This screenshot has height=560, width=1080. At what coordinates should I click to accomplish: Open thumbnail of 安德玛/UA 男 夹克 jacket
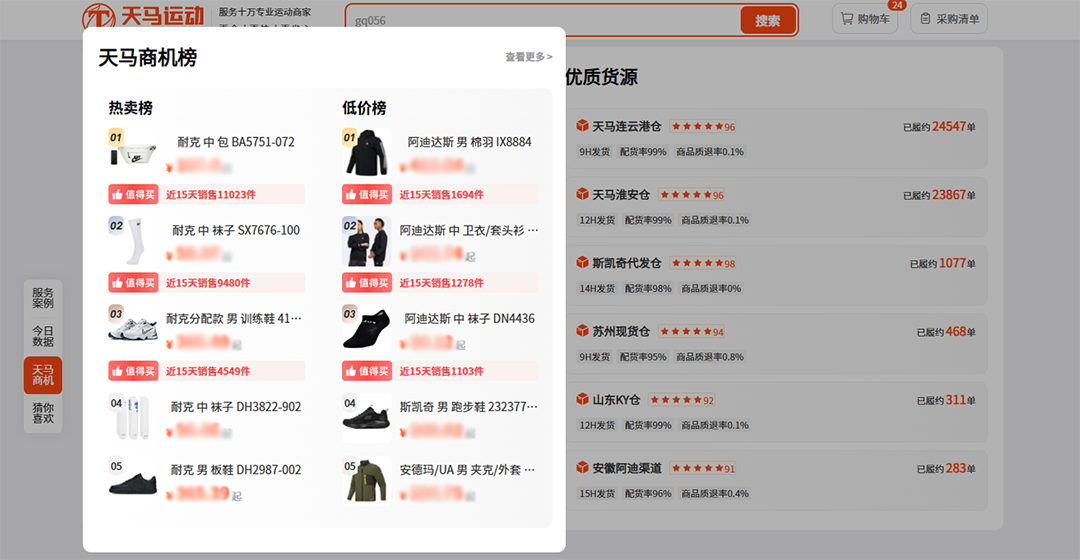(x=366, y=481)
